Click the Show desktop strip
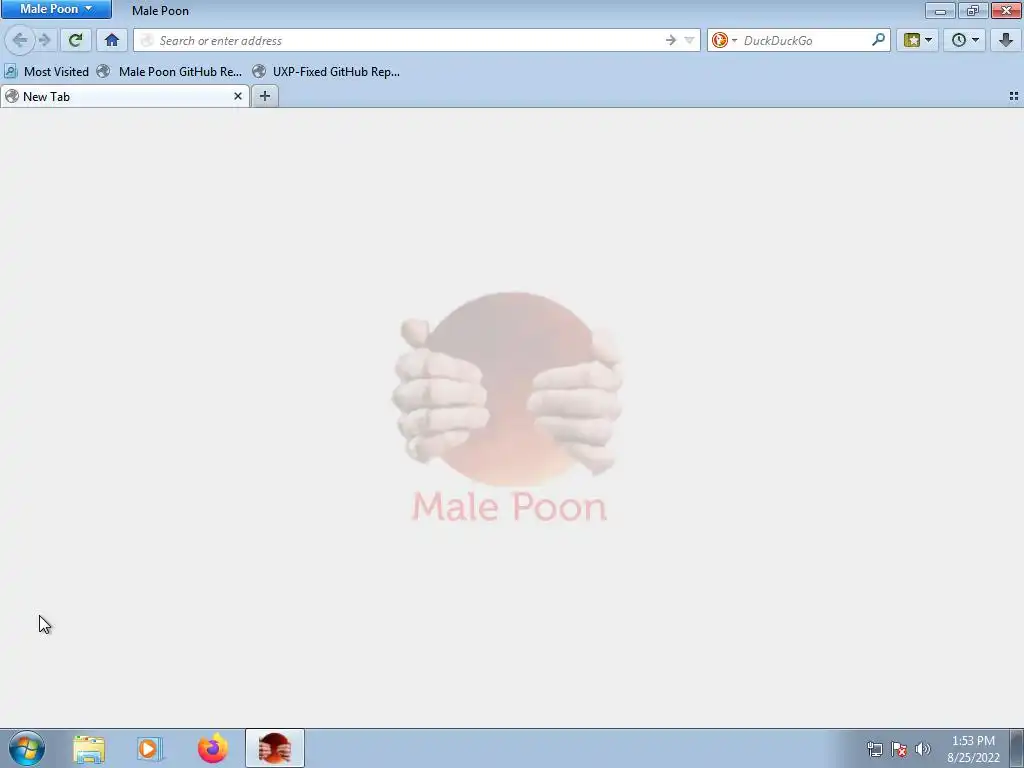The height and width of the screenshot is (768, 1024). point(1017,748)
